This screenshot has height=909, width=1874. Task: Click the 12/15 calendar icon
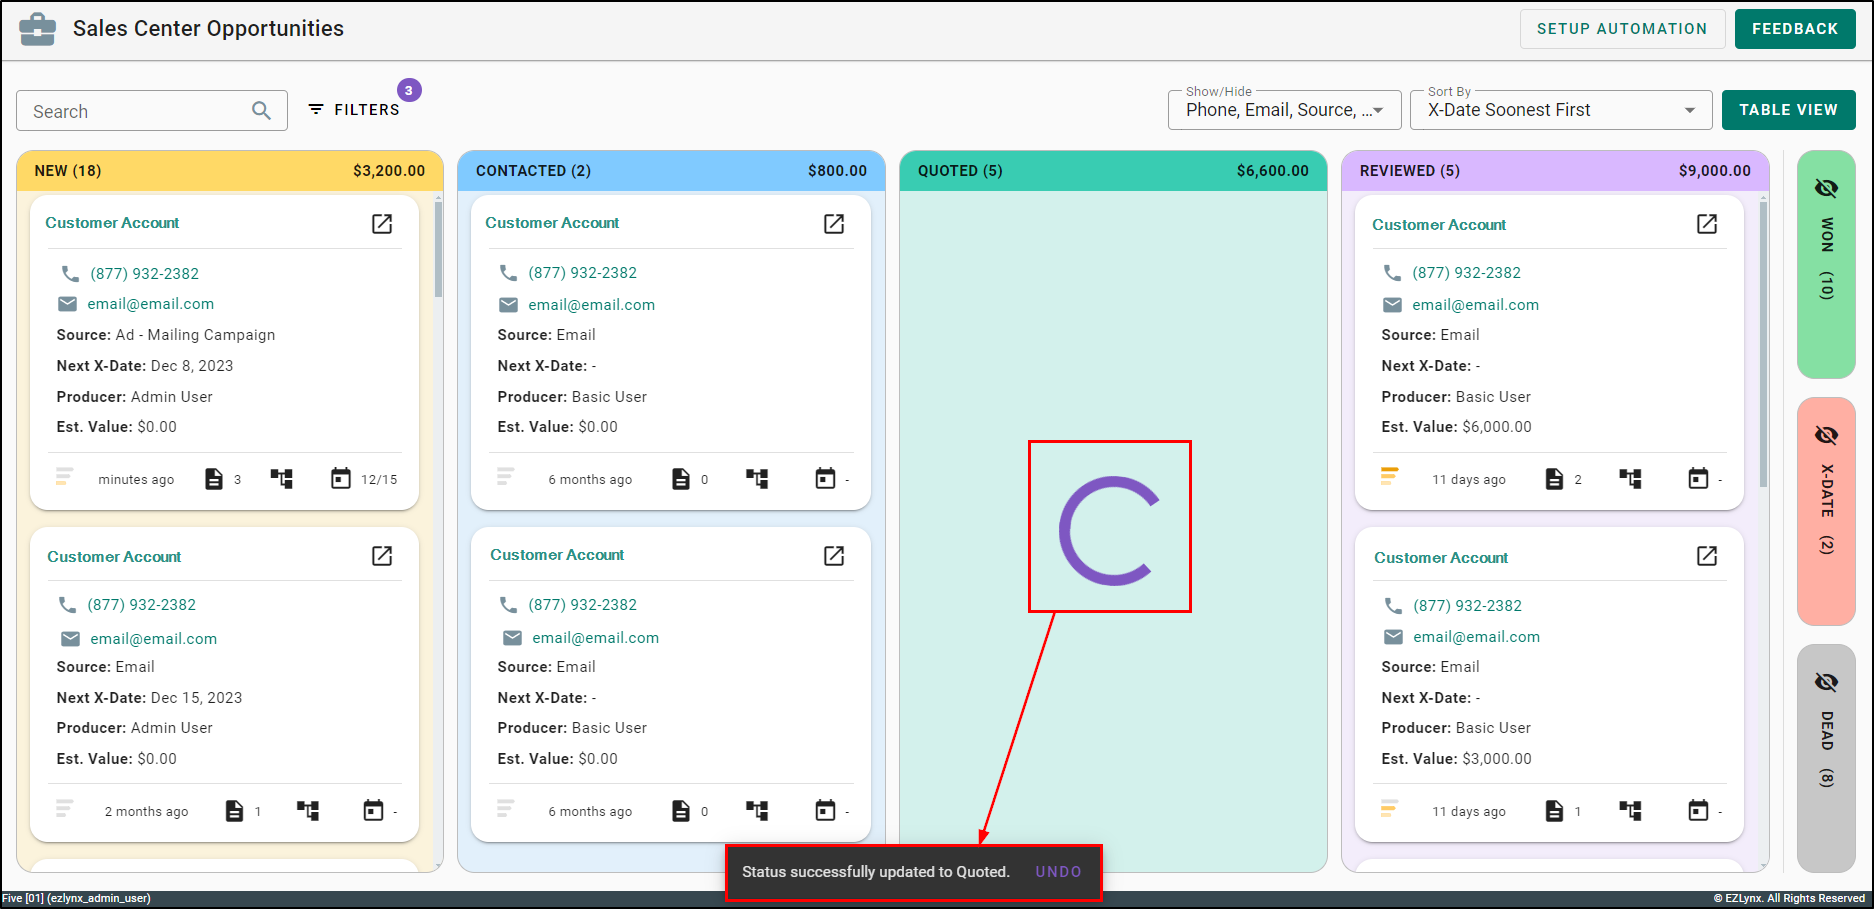click(x=341, y=479)
